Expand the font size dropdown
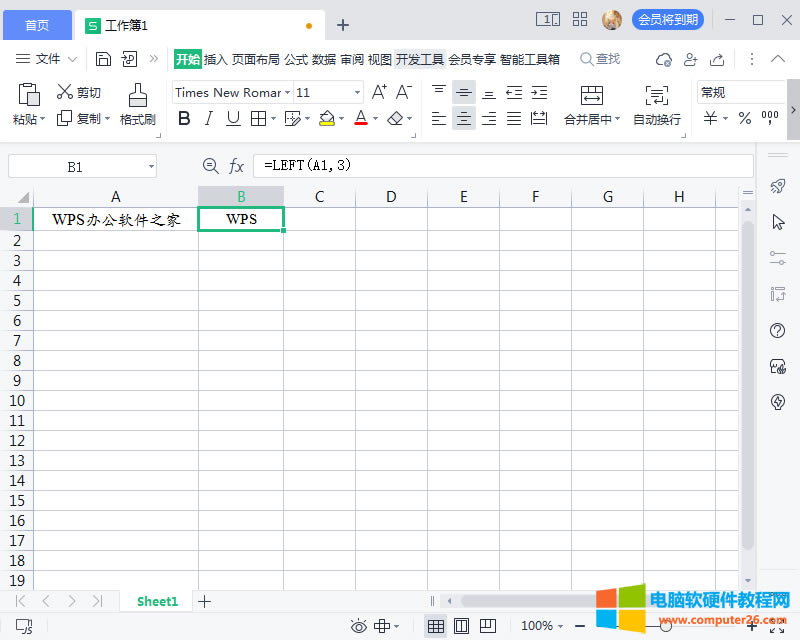The width and height of the screenshot is (800, 640). click(357, 93)
